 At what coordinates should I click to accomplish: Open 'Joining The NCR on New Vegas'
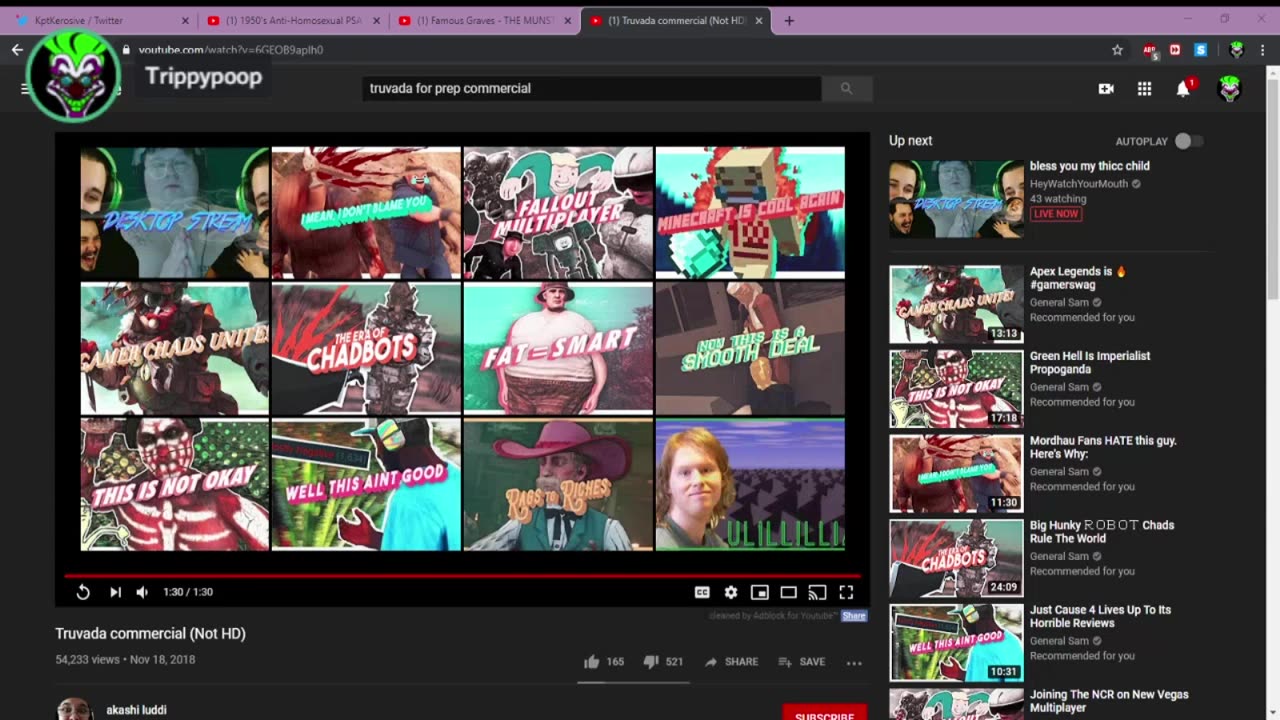click(1109, 701)
